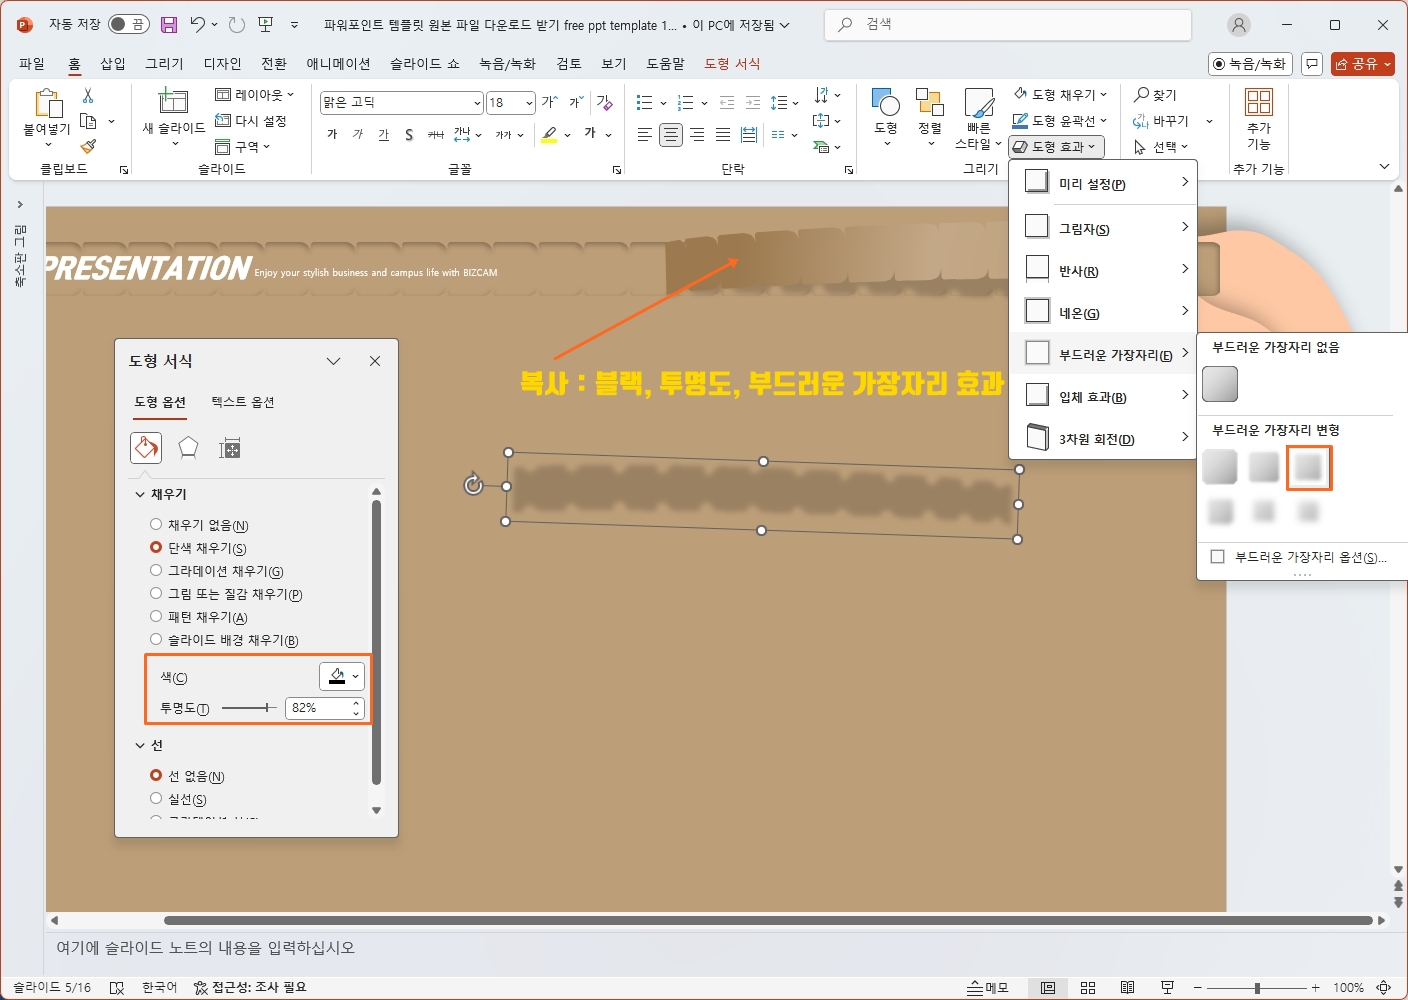Select Picture or texture fill radio
1408x1000 pixels.
156,593
